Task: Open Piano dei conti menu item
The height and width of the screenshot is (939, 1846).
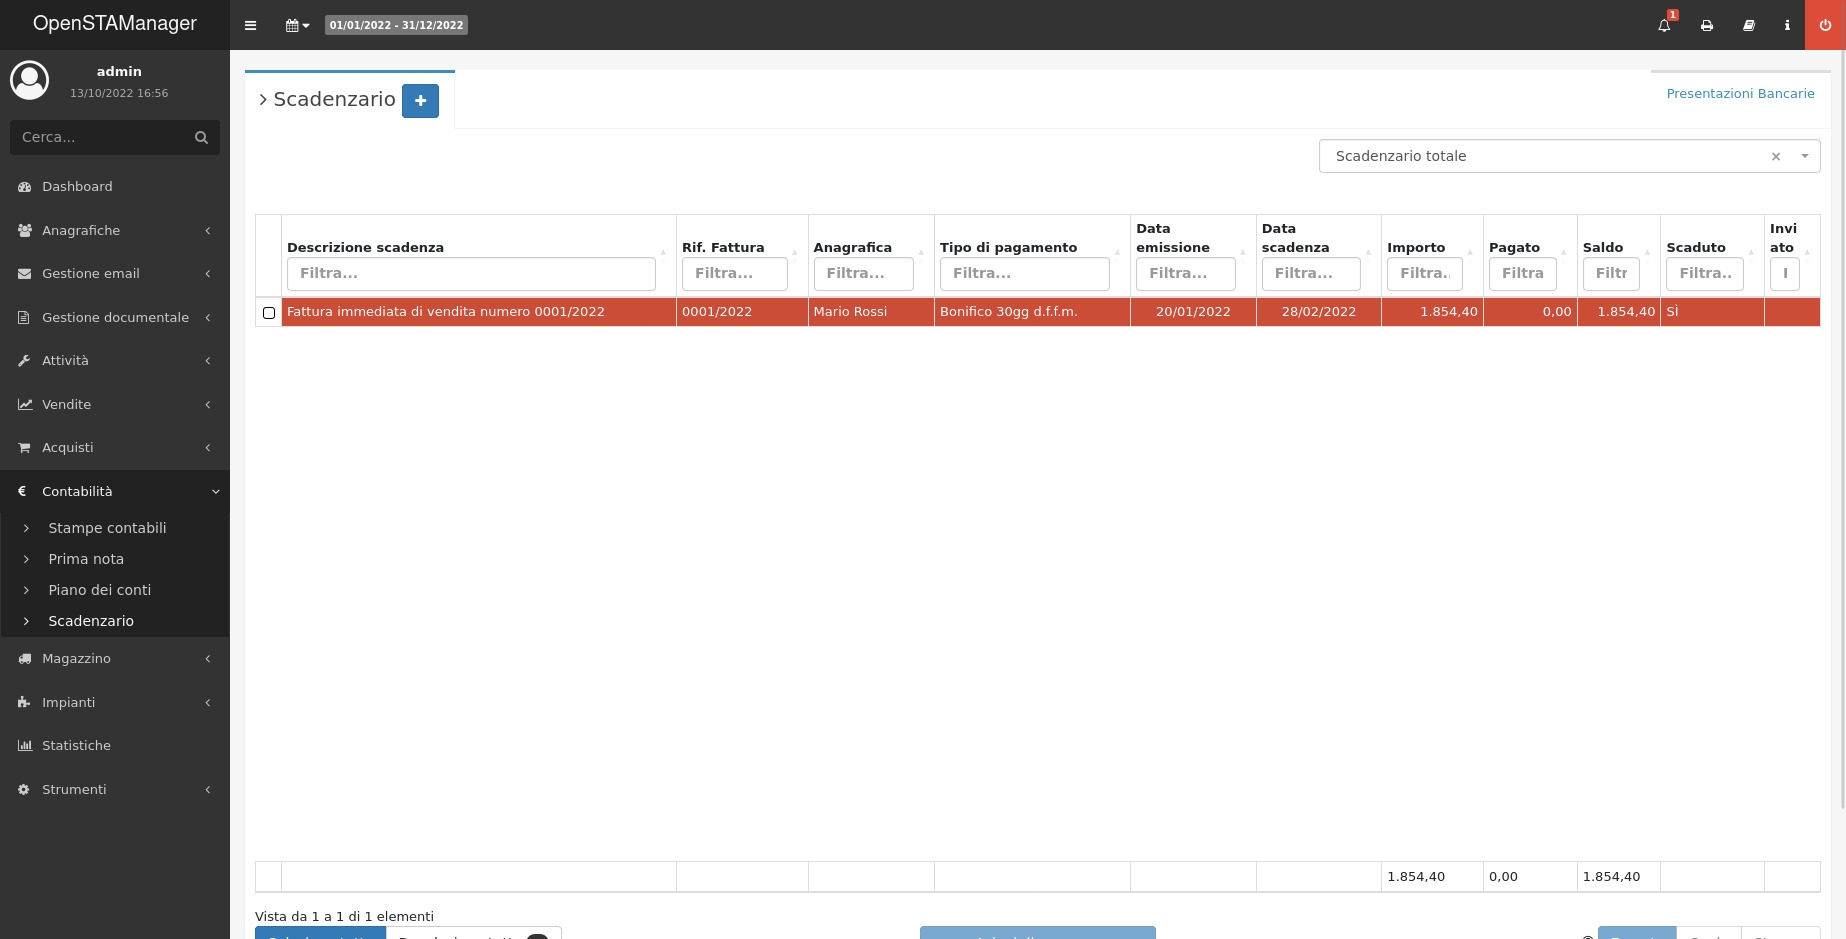Action: click(100, 590)
